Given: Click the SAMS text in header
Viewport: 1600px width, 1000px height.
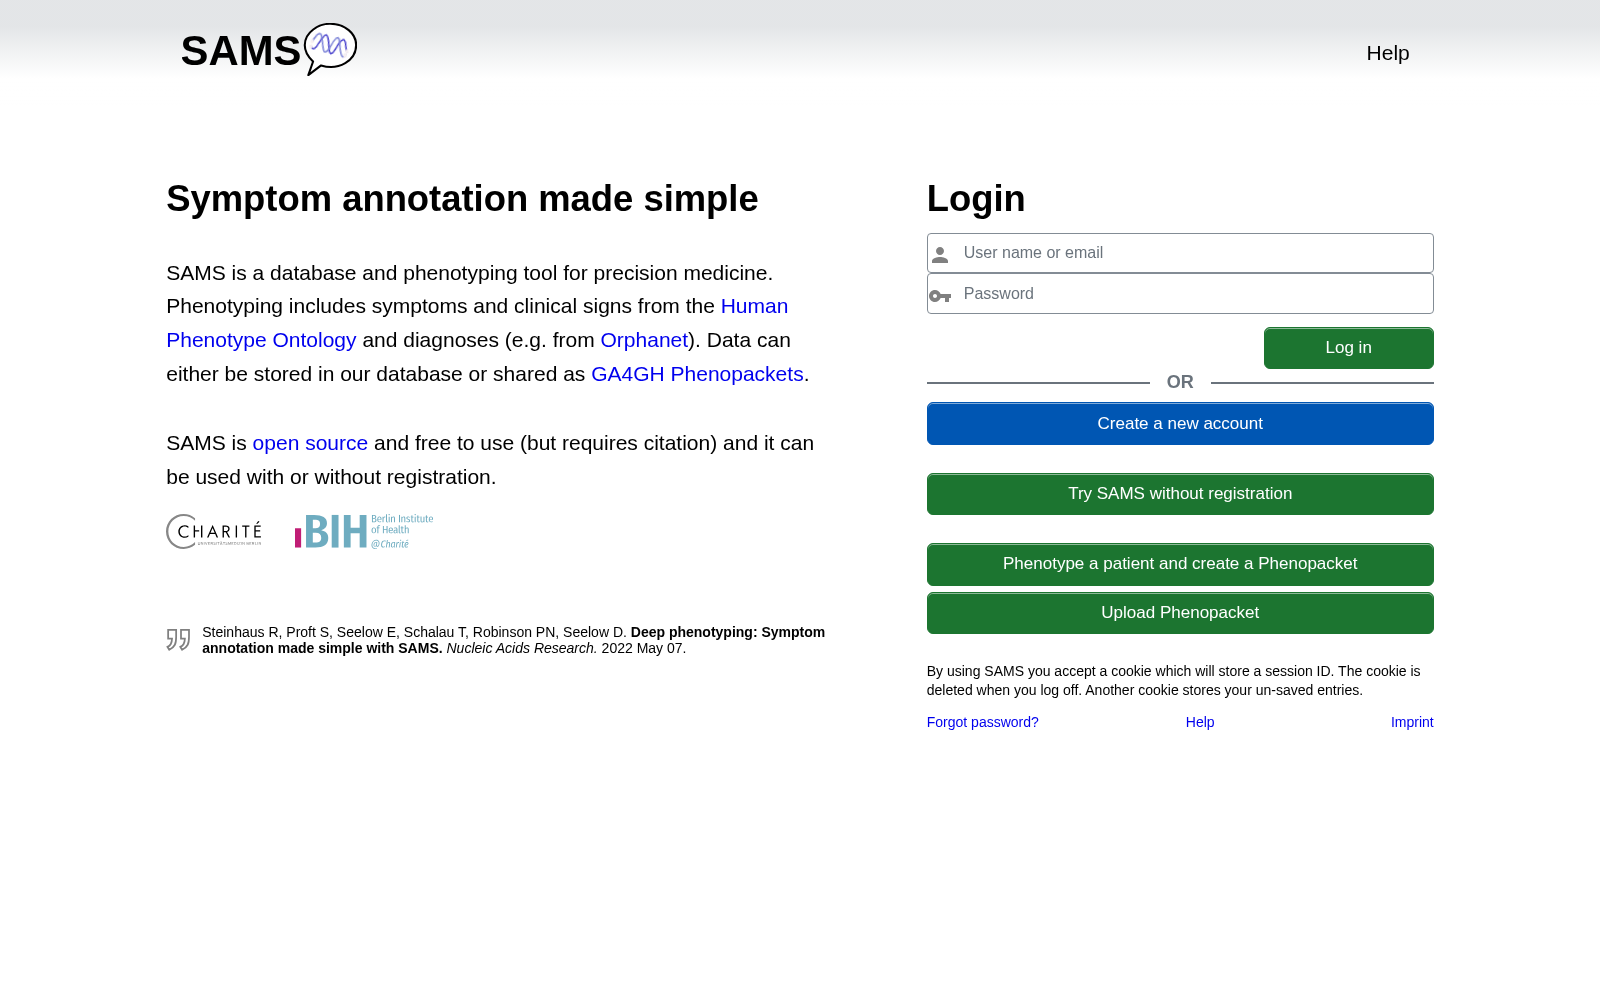Looking at the screenshot, I should pos(241,51).
